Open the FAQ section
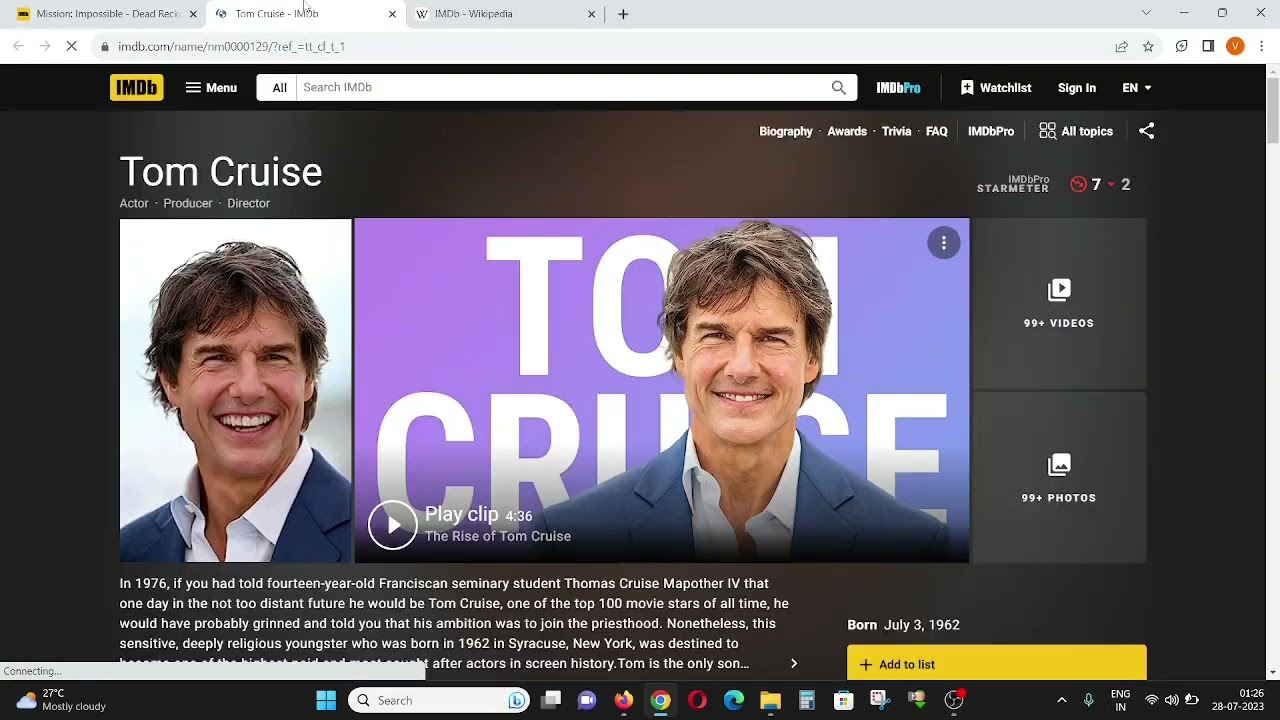This screenshot has width=1280, height=720. (x=937, y=131)
